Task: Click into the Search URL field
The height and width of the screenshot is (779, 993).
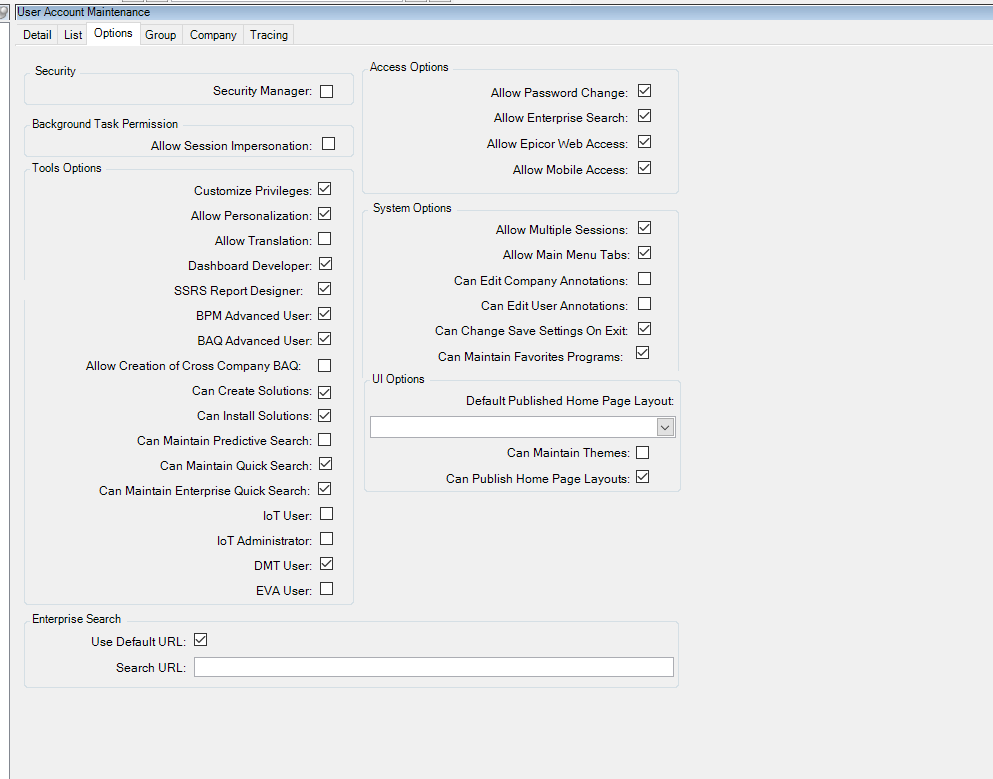Action: coord(434,667)
